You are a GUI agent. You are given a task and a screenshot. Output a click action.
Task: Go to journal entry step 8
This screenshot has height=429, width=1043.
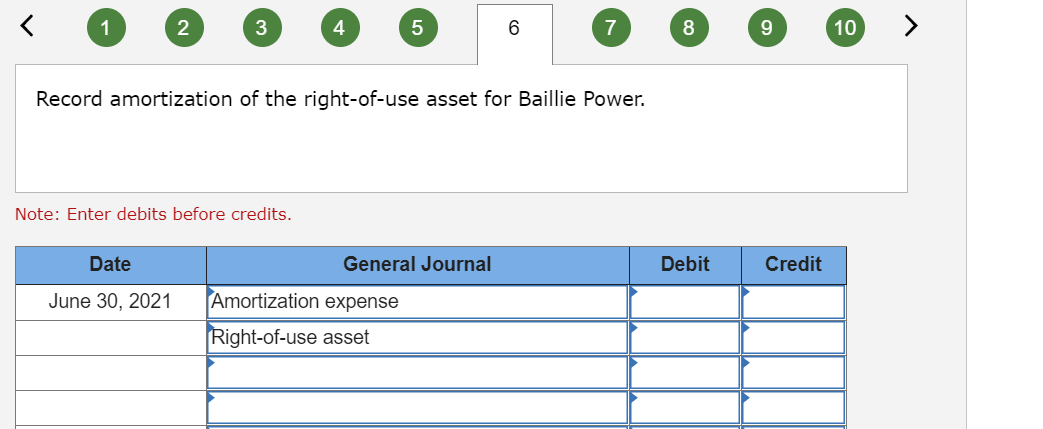[x=688, y=28]
